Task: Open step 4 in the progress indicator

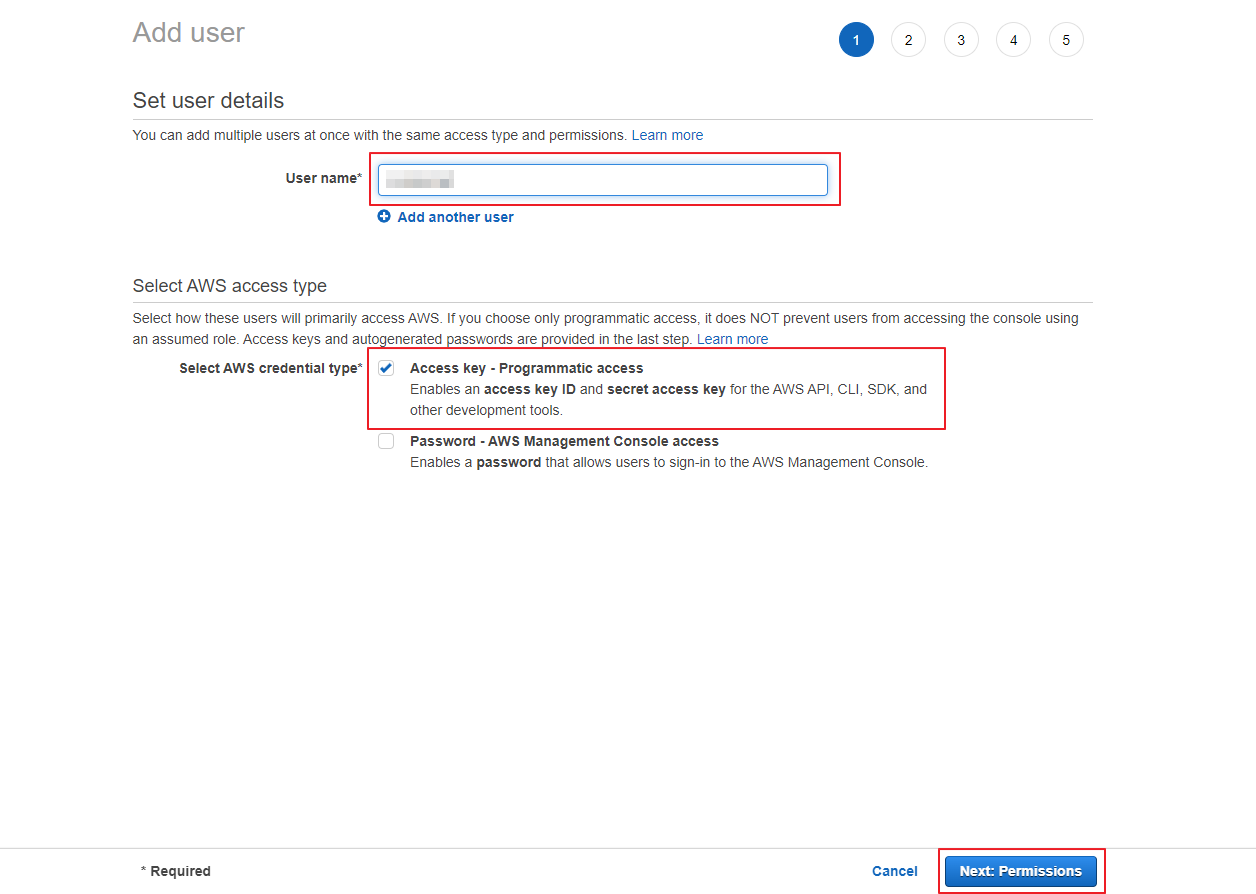Action: 1013,40
